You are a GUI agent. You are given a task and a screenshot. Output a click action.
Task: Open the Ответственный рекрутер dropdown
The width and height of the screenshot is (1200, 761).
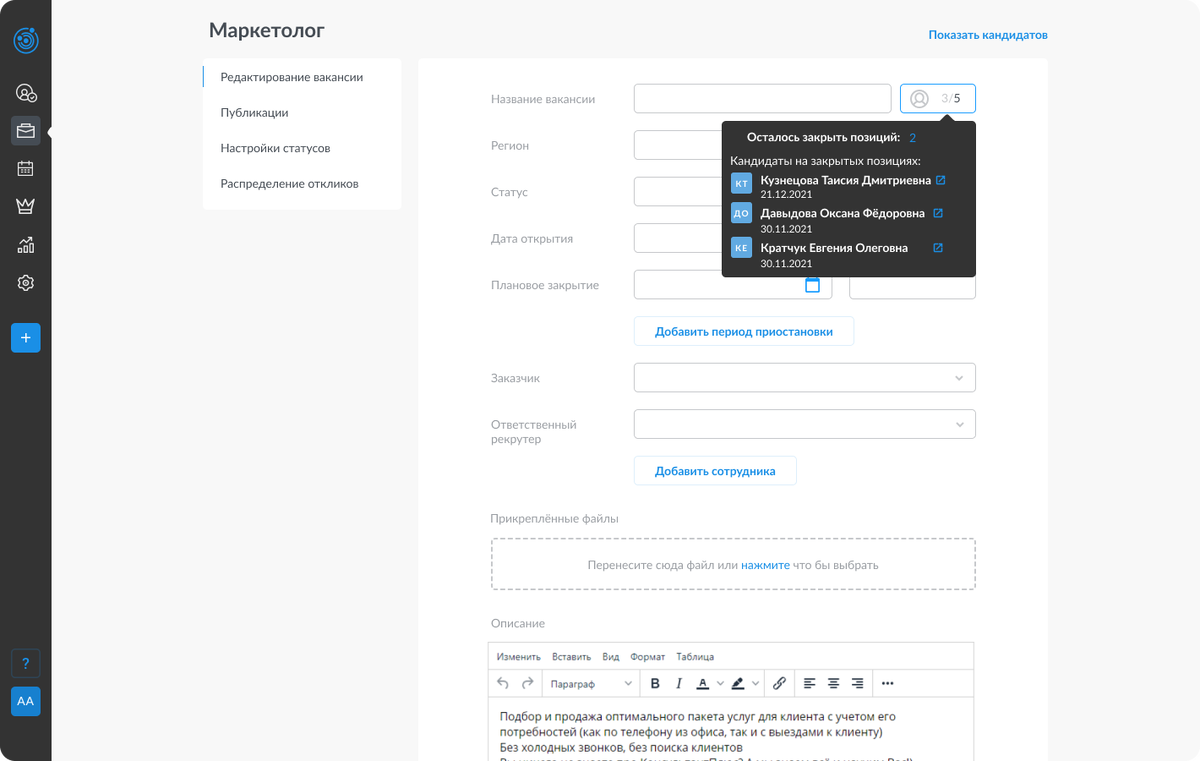click(805, 424)
